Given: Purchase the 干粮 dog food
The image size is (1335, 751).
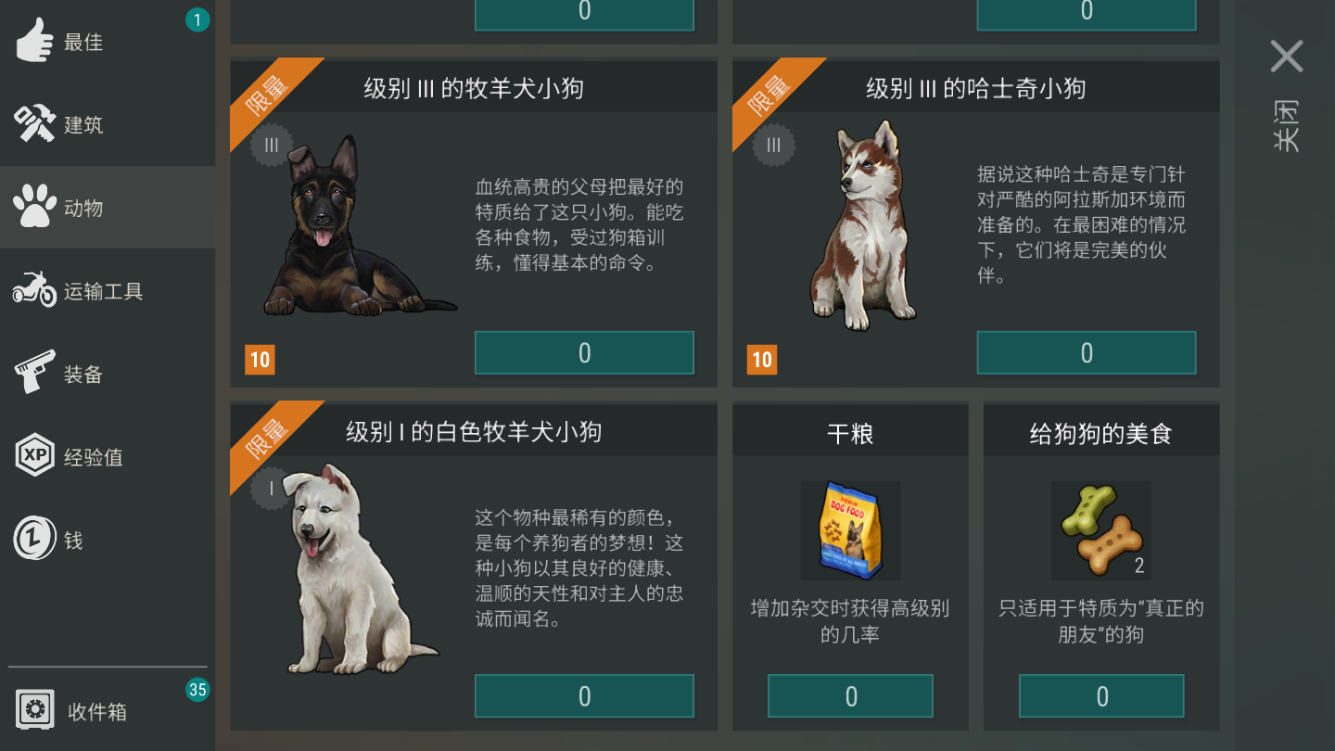Looking at the screenshot, I should pos(850,696).
